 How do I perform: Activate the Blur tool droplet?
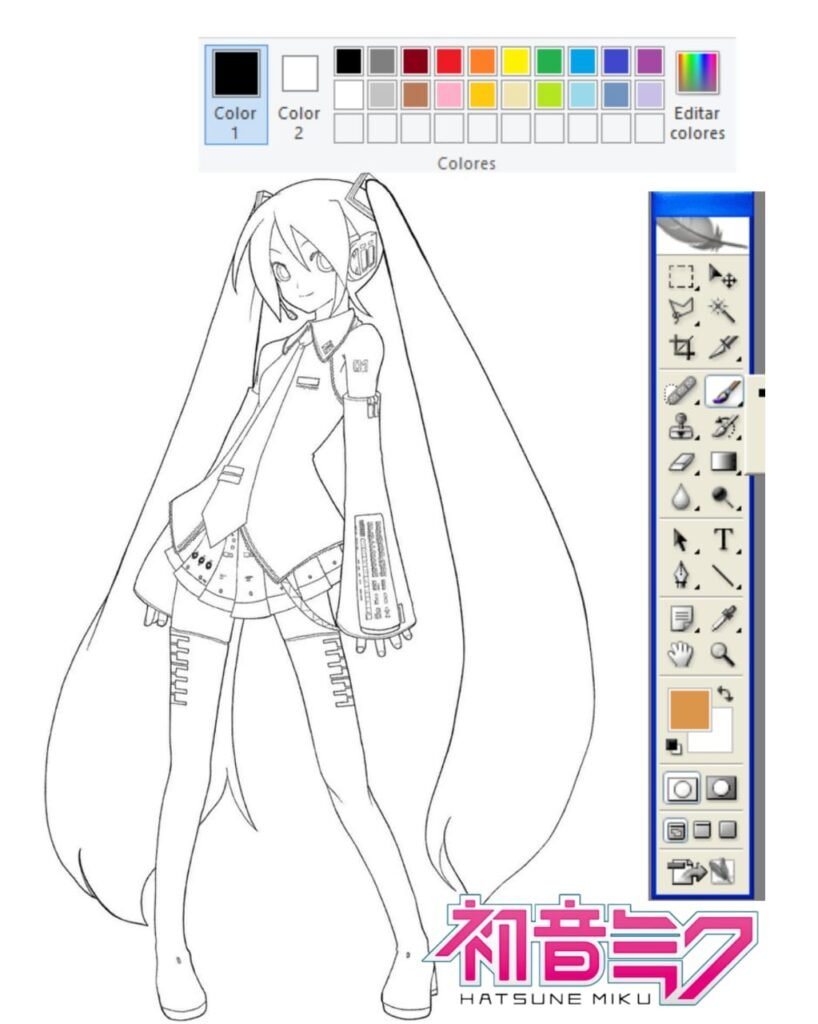(680, 497)
